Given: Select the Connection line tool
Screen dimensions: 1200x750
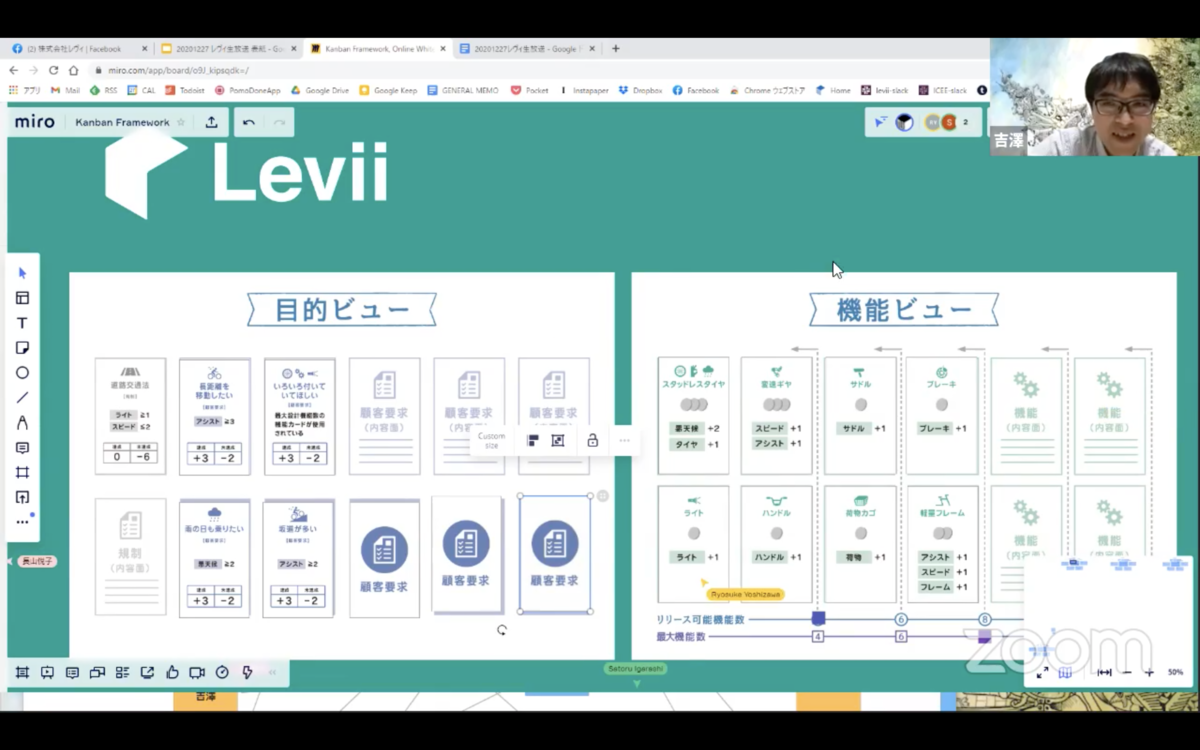Looking at the screenshot, I should tap(22, 398).
